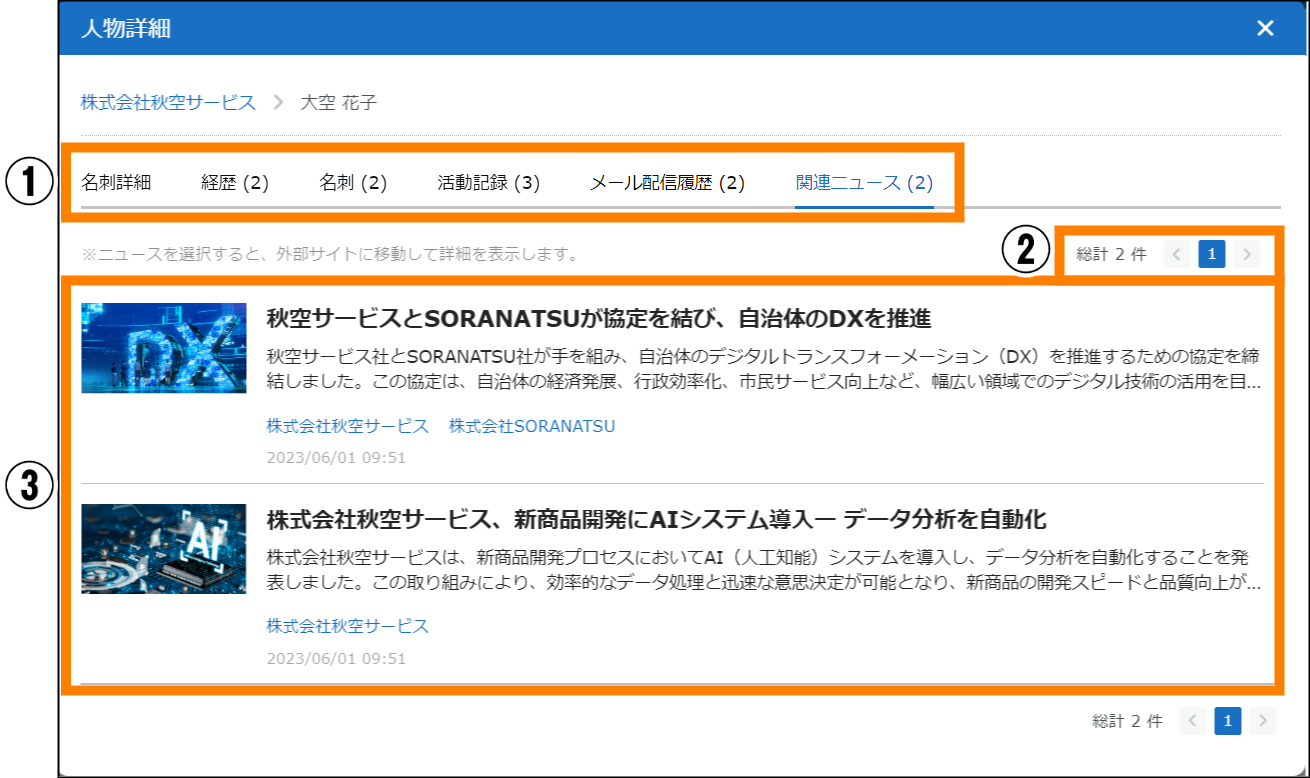Click 株式会社秋空サービス breadcrumb link
Screen dimensions: 1310x778
[168, 102]
